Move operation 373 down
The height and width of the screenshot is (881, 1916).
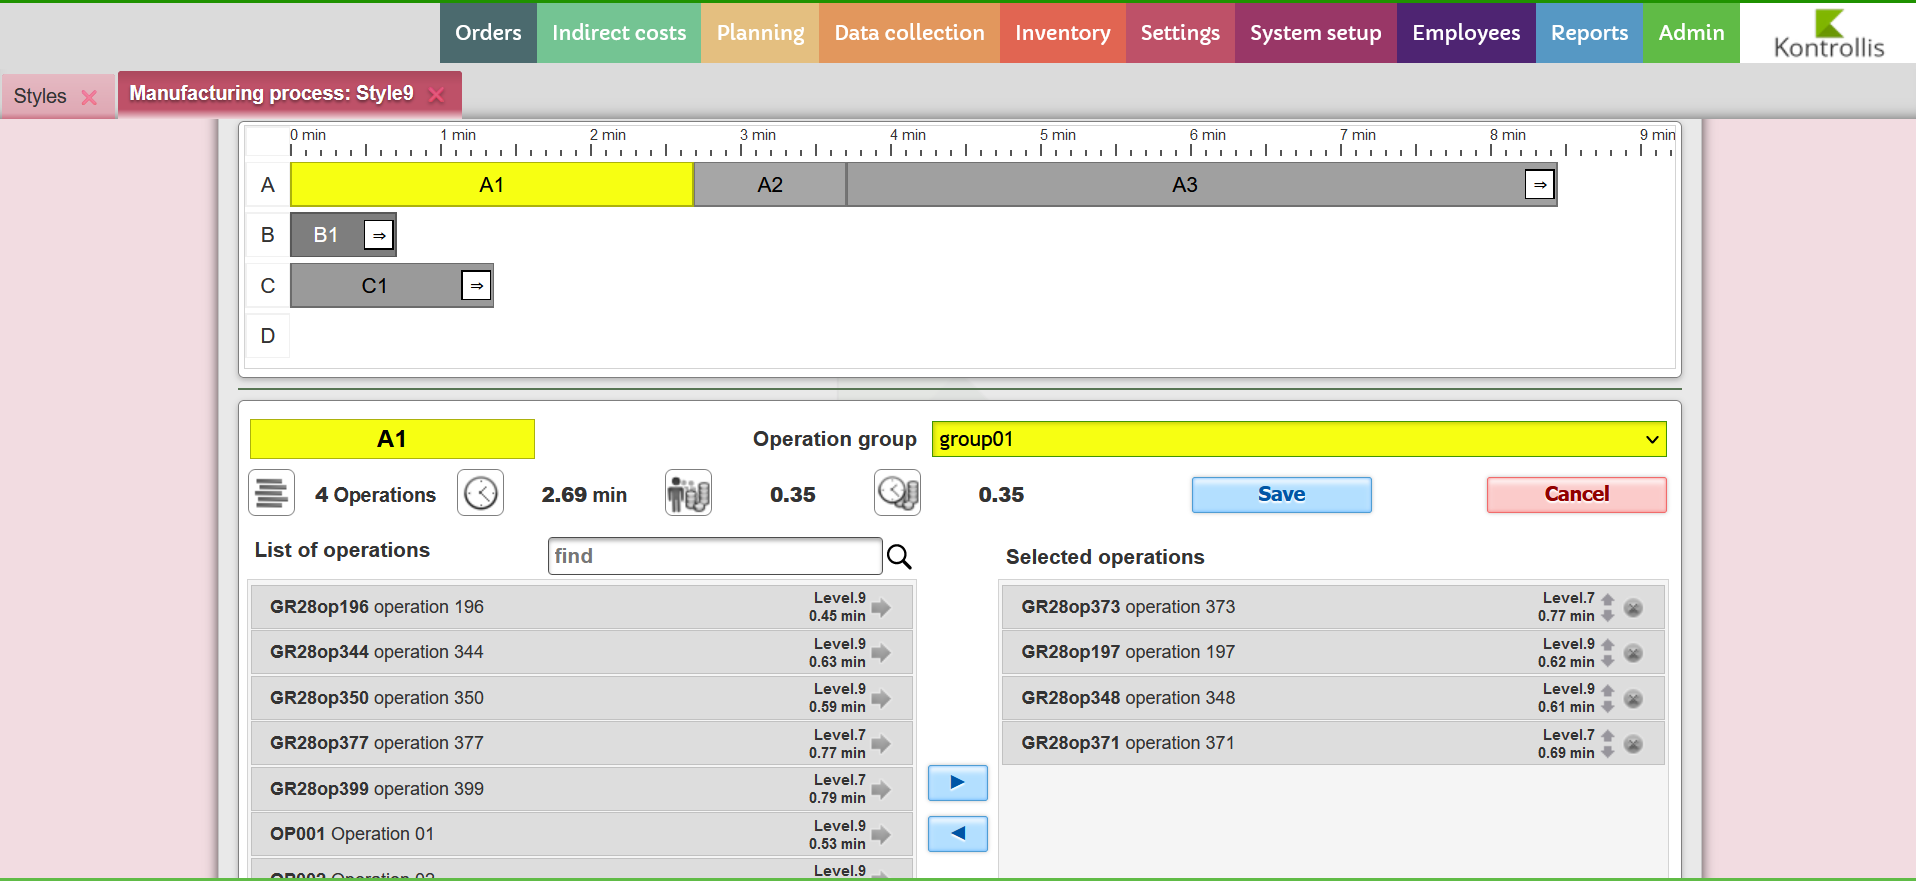pyautogui.click(x=1608, y=616)
